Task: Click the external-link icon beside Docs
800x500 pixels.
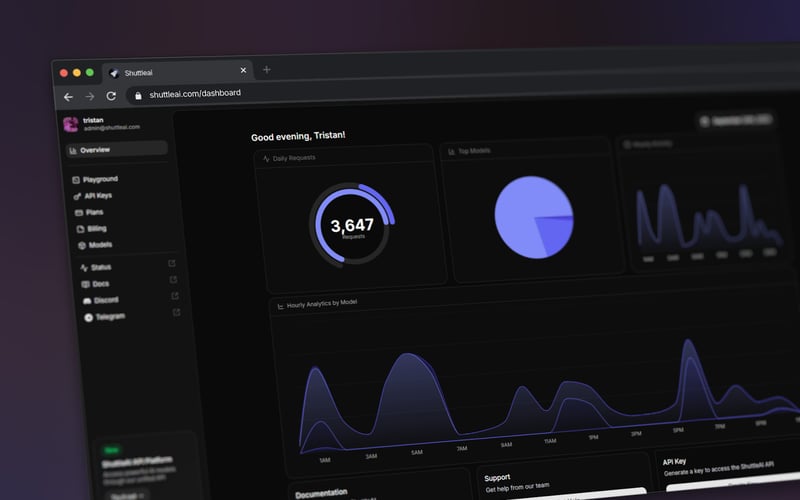Action: coord(173,280)
